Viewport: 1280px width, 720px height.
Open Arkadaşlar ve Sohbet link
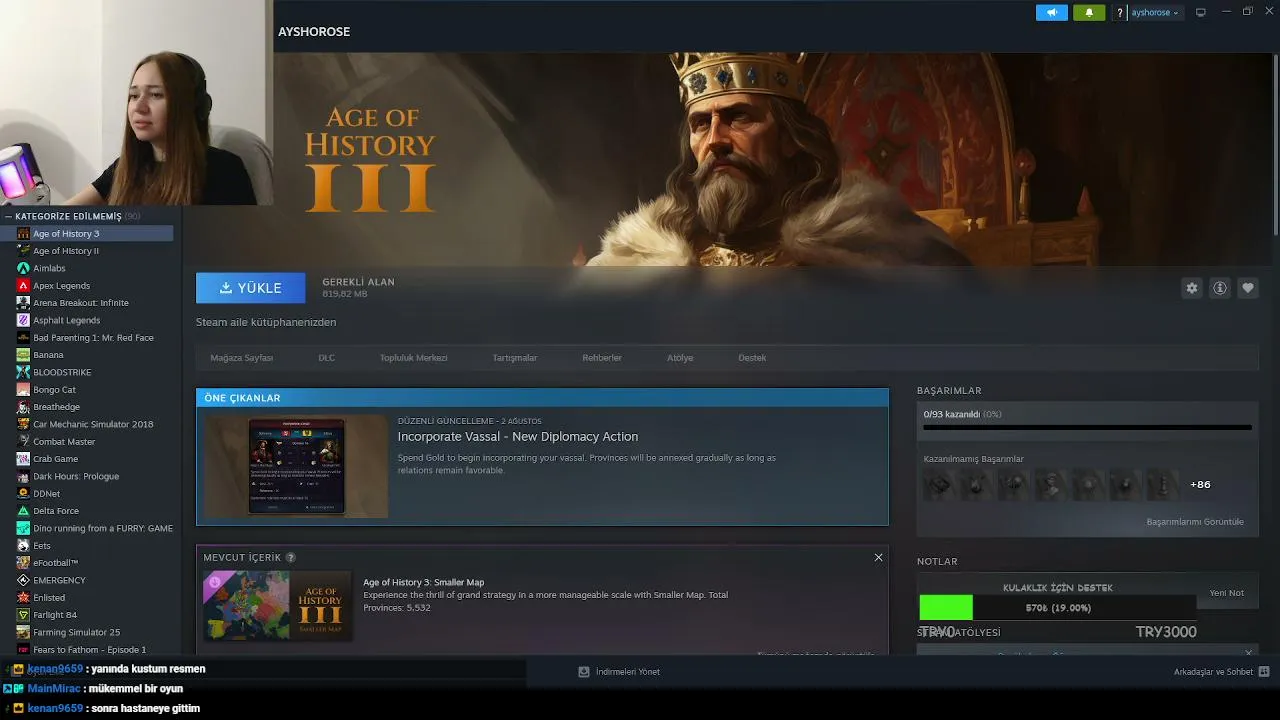pyautogui.click(x=1213, y=672)
